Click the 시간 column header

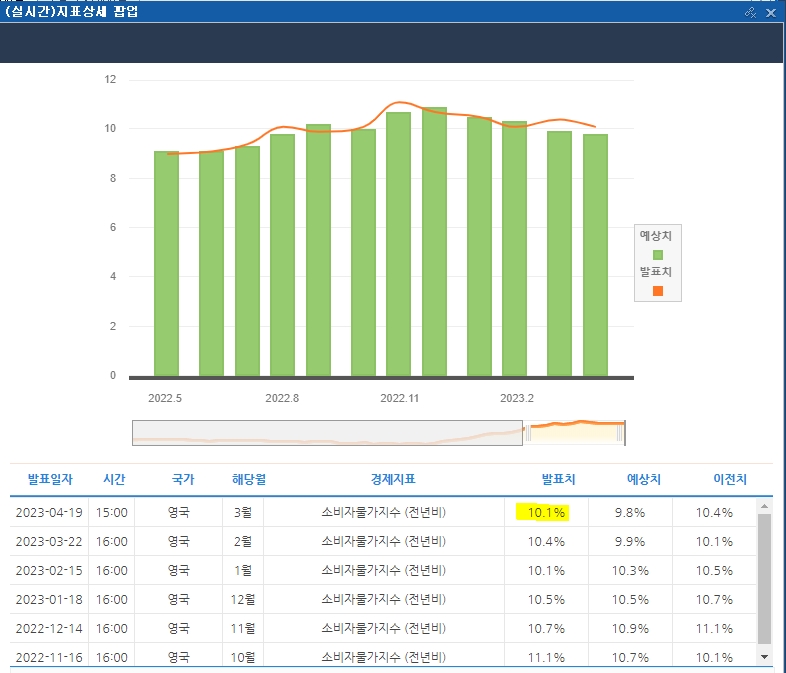point(114,479)
